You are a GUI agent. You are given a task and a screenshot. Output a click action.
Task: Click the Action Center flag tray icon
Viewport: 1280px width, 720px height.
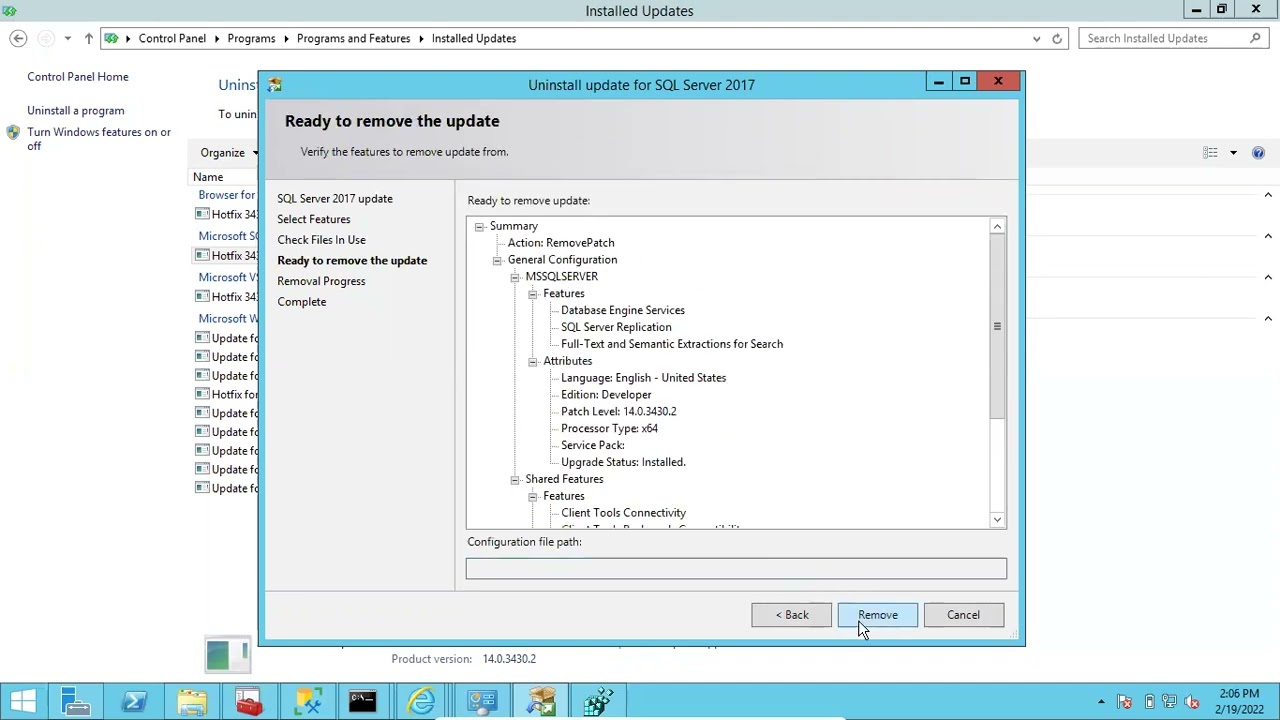(1125, 702)
